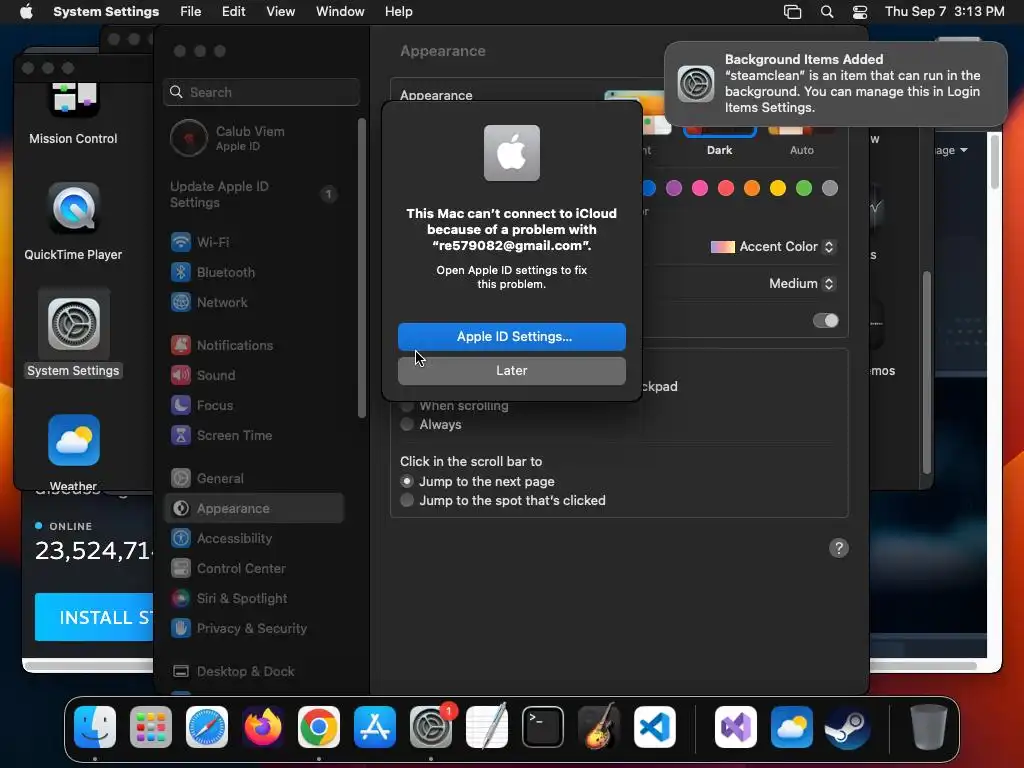Click the Stage Manager menu bar icon

[792, 12]
